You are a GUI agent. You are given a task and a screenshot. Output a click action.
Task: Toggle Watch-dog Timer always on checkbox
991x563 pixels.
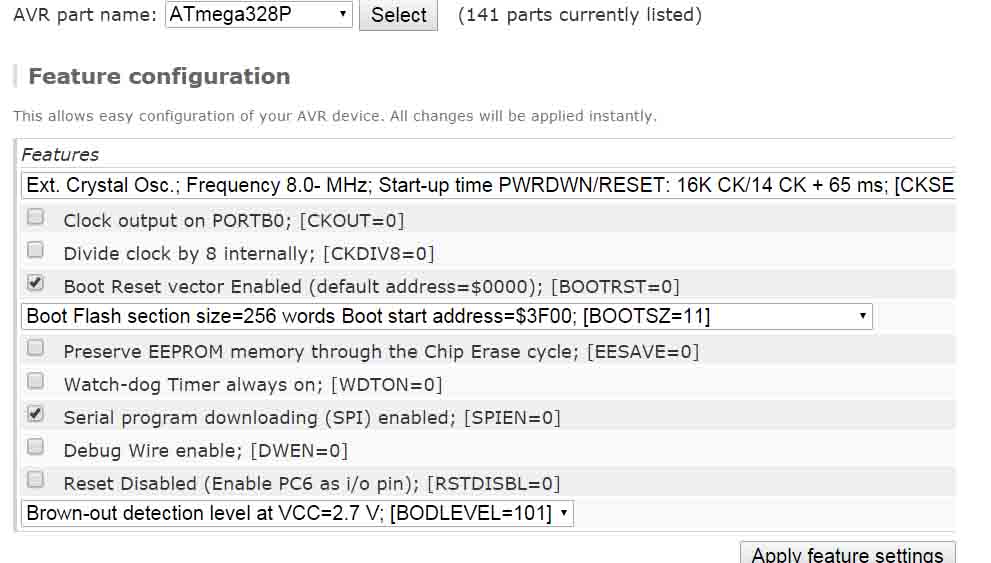pos(36,381)
